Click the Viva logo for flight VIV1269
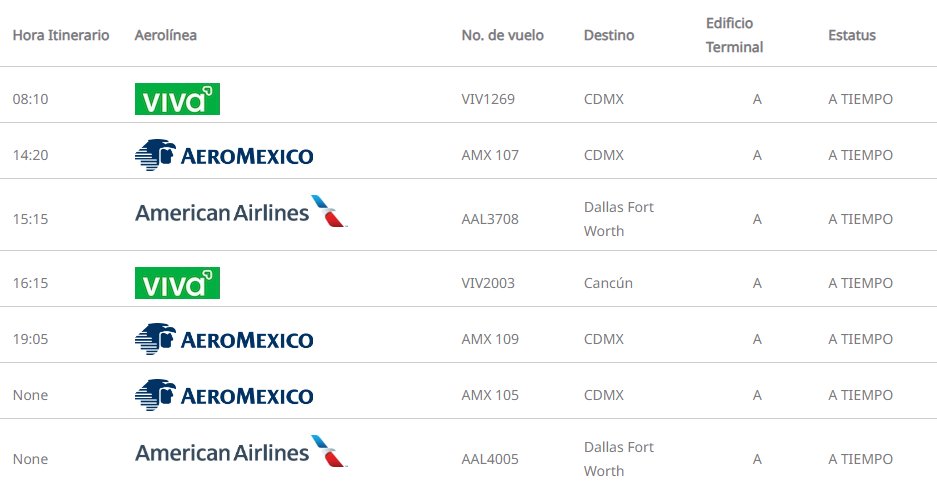 (x=177, y=99)
